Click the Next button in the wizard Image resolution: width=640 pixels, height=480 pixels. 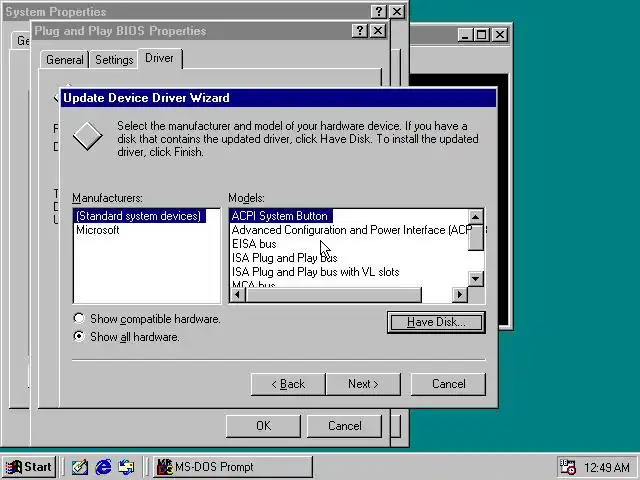[363, 384]
